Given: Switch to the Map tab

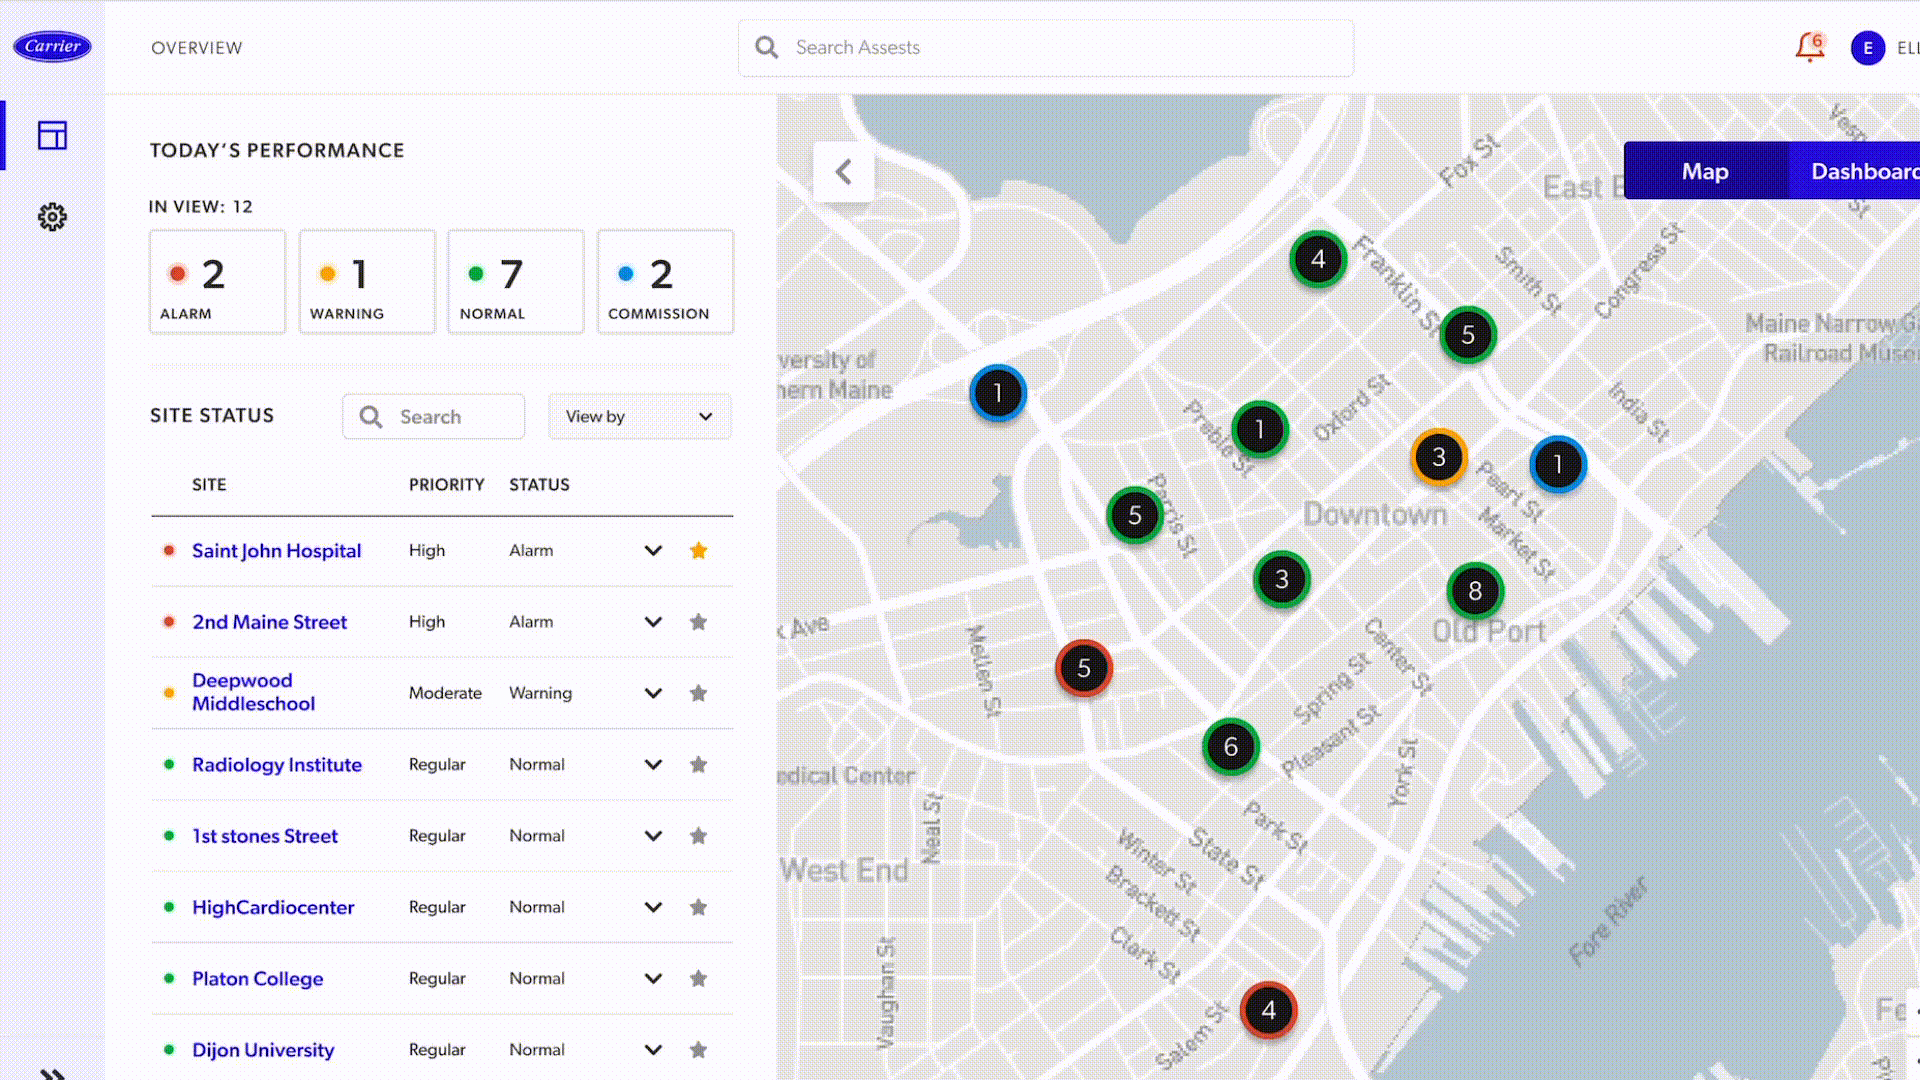Looking at the screenshot, I should tap(1704, 170).
